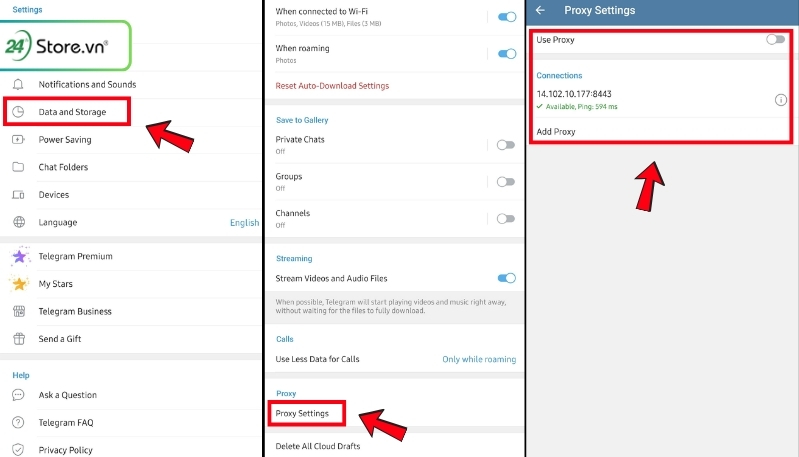The height and width of the screenshot is (457, 799).
Task: Open info for proxy 14.102.10.177:8443
Action: 781,100
